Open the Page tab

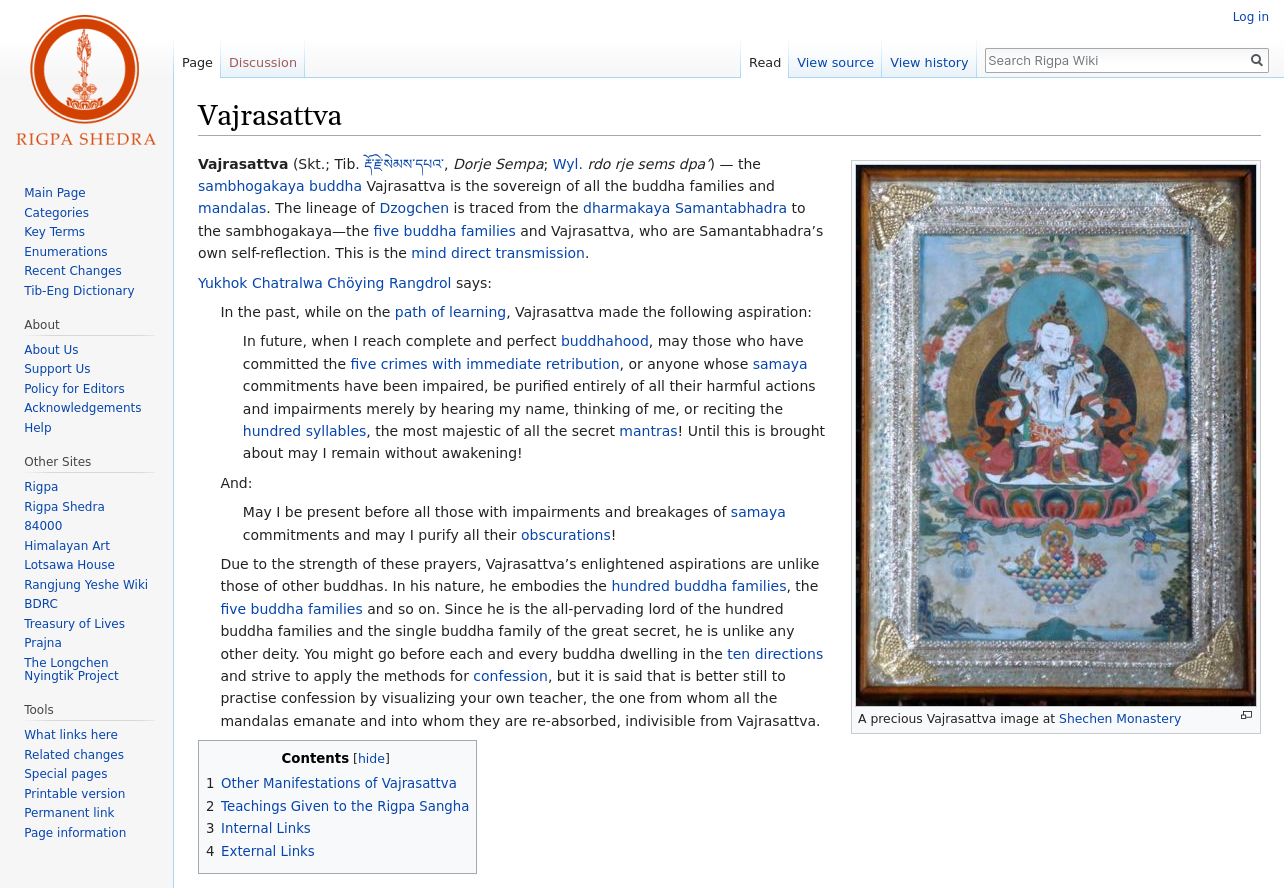point(197,62)
